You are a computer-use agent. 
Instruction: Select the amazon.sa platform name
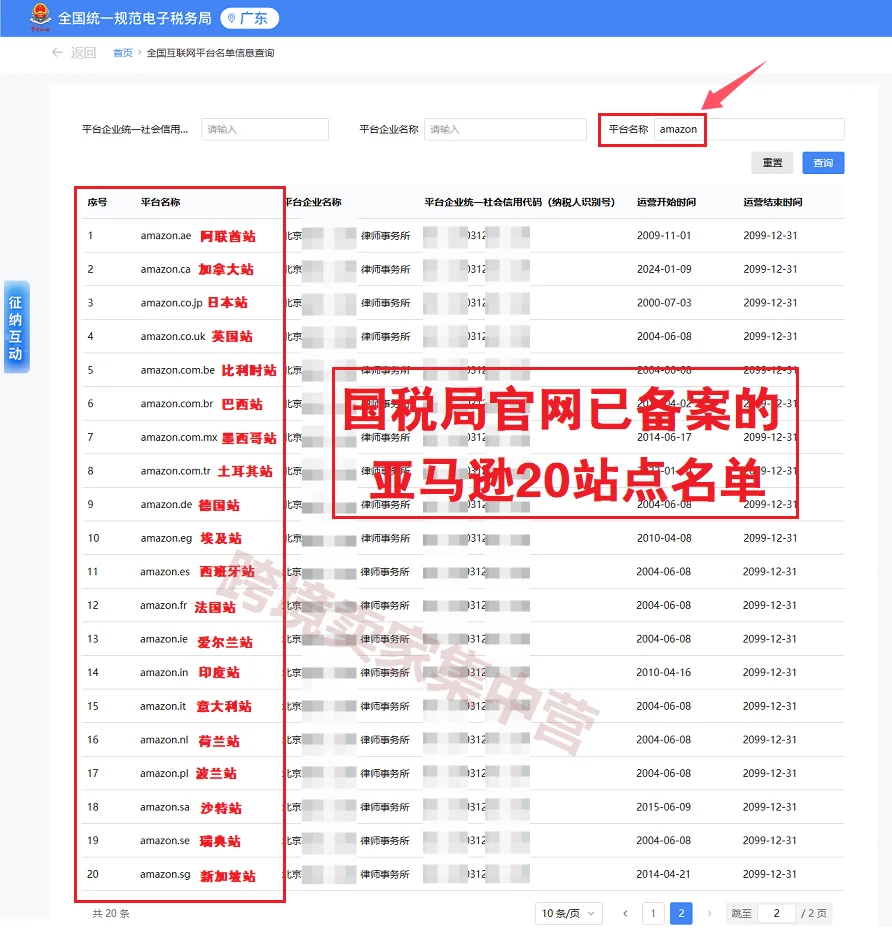pyautogui.click(x=165, y=807)
